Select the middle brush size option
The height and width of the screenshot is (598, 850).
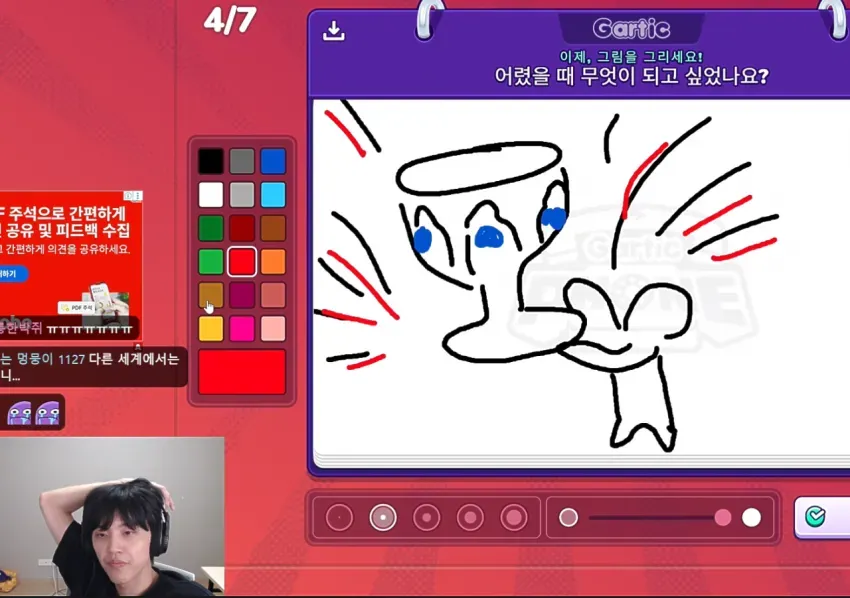pyautogui.click(x=427, y=517)
